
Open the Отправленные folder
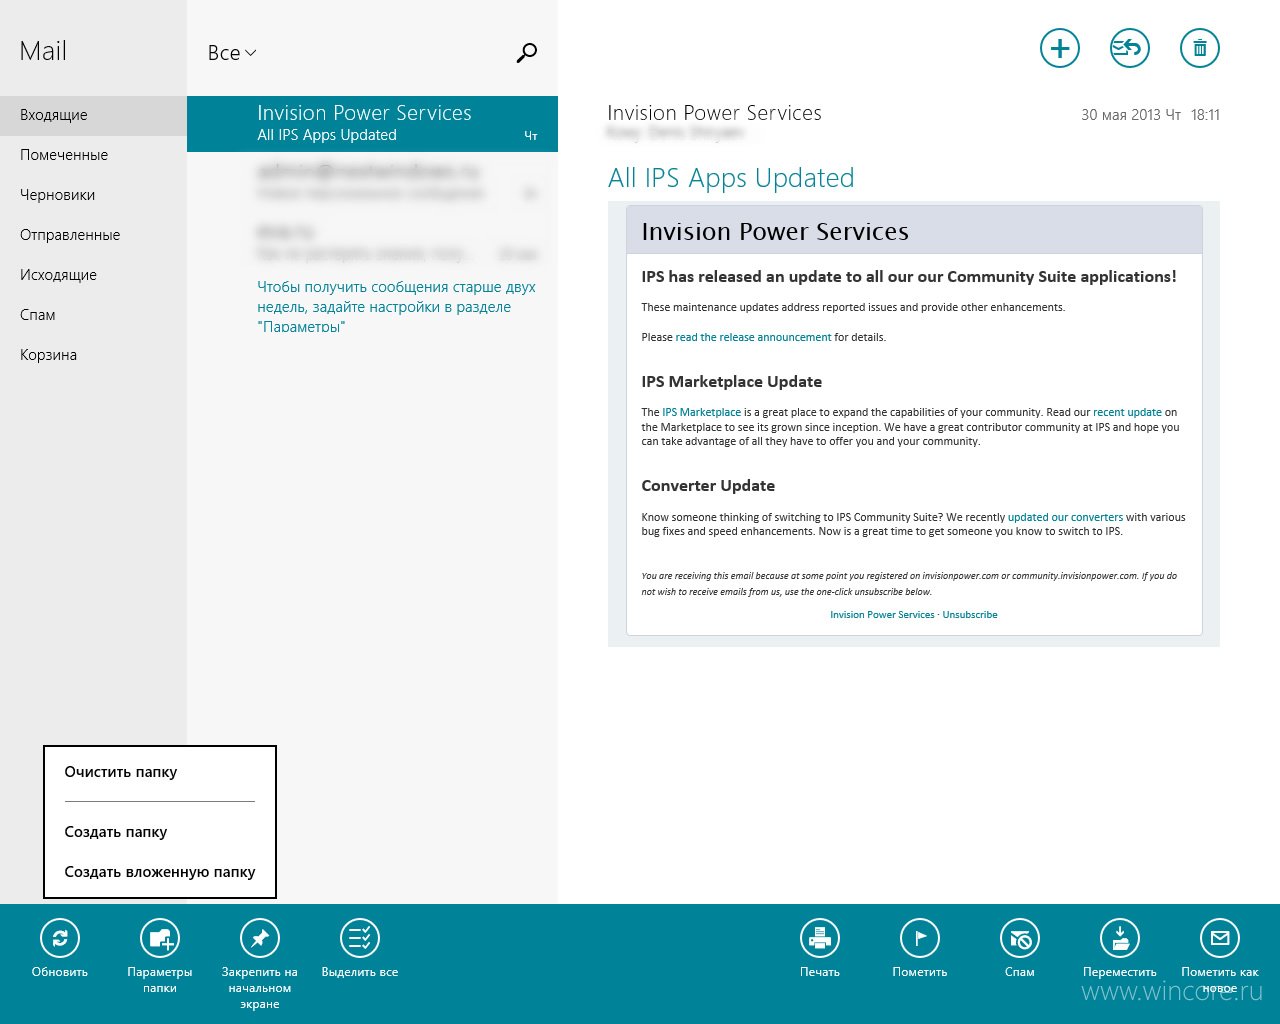point(93,235)
